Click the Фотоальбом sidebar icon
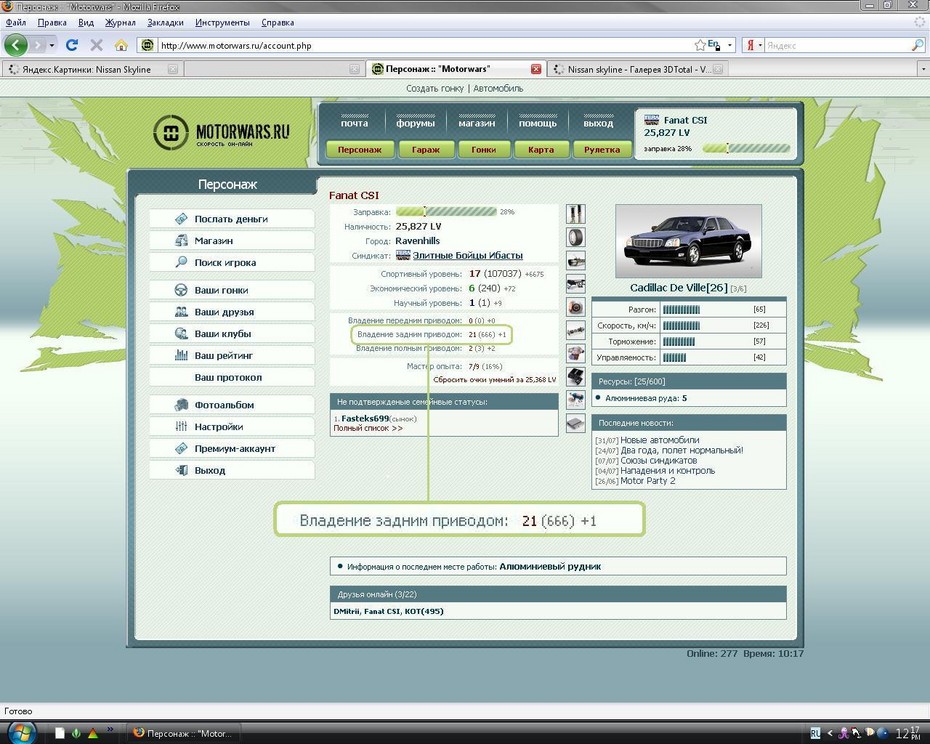930x744 pixels. pyautogui.click(x=181, y=405)
